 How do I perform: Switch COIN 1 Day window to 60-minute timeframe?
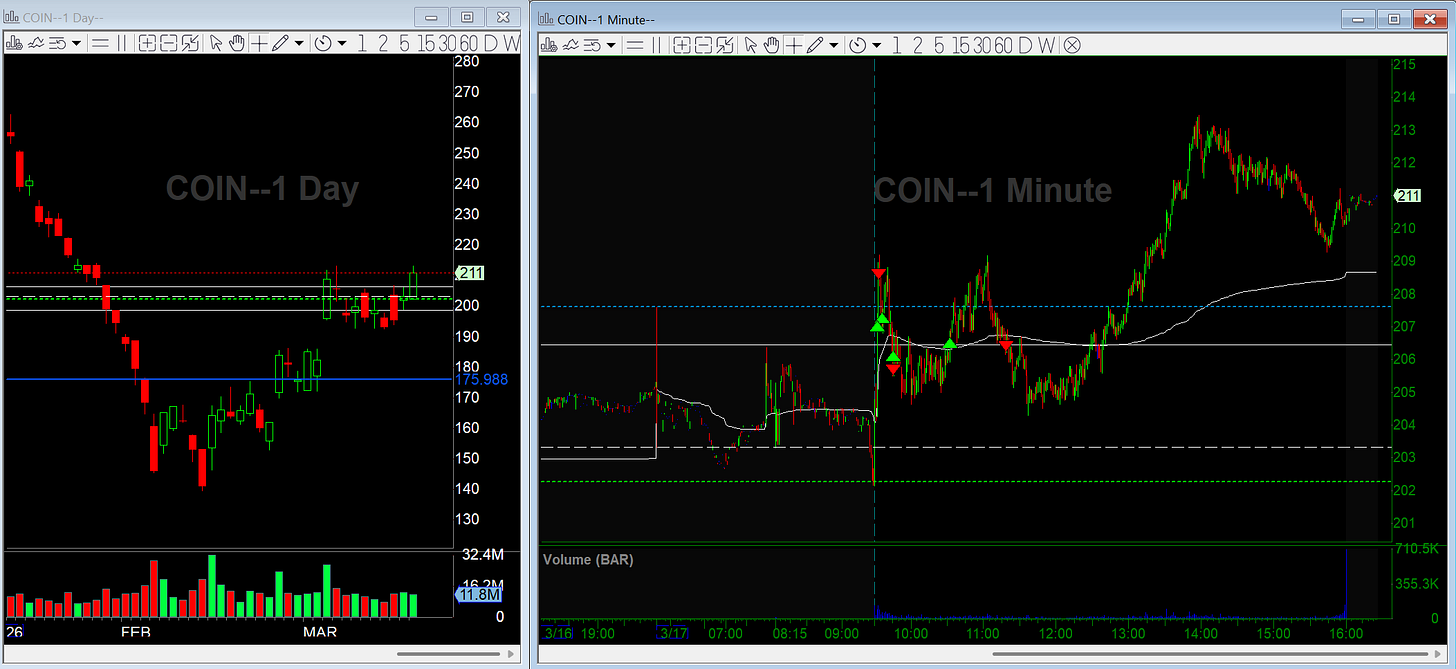point(469,43)
